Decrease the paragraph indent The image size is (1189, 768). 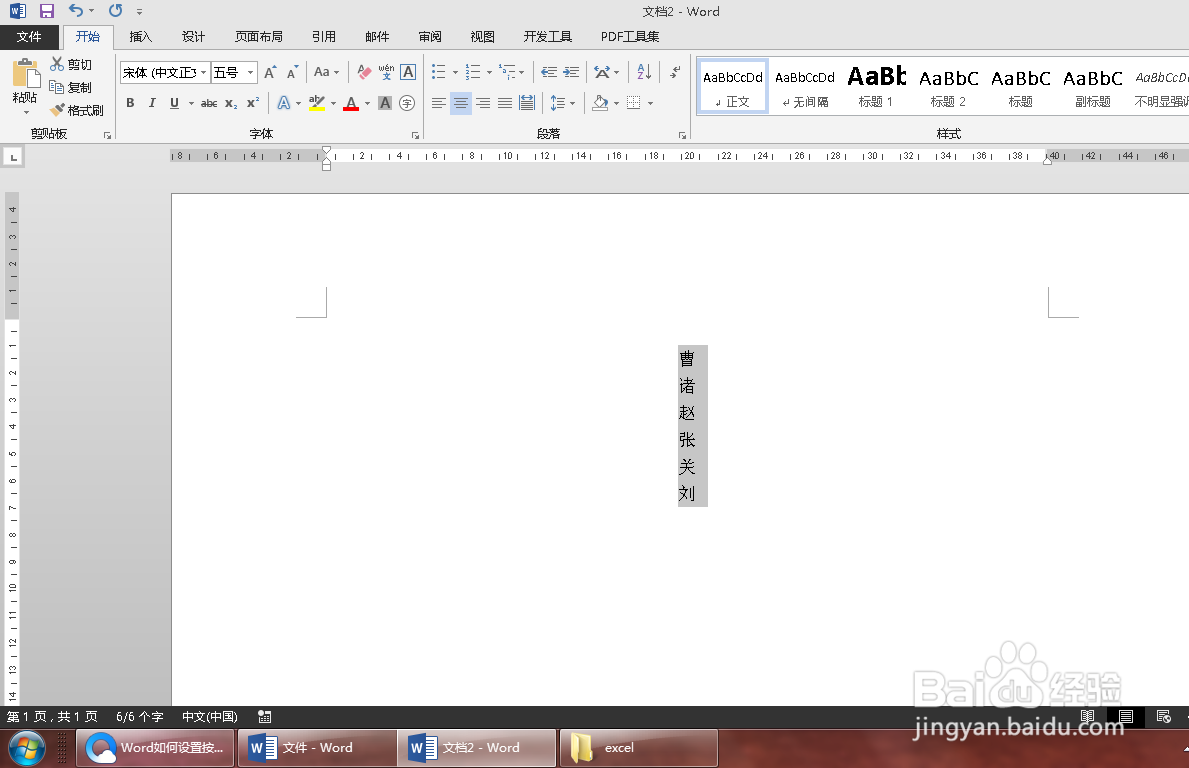(549, 72)
